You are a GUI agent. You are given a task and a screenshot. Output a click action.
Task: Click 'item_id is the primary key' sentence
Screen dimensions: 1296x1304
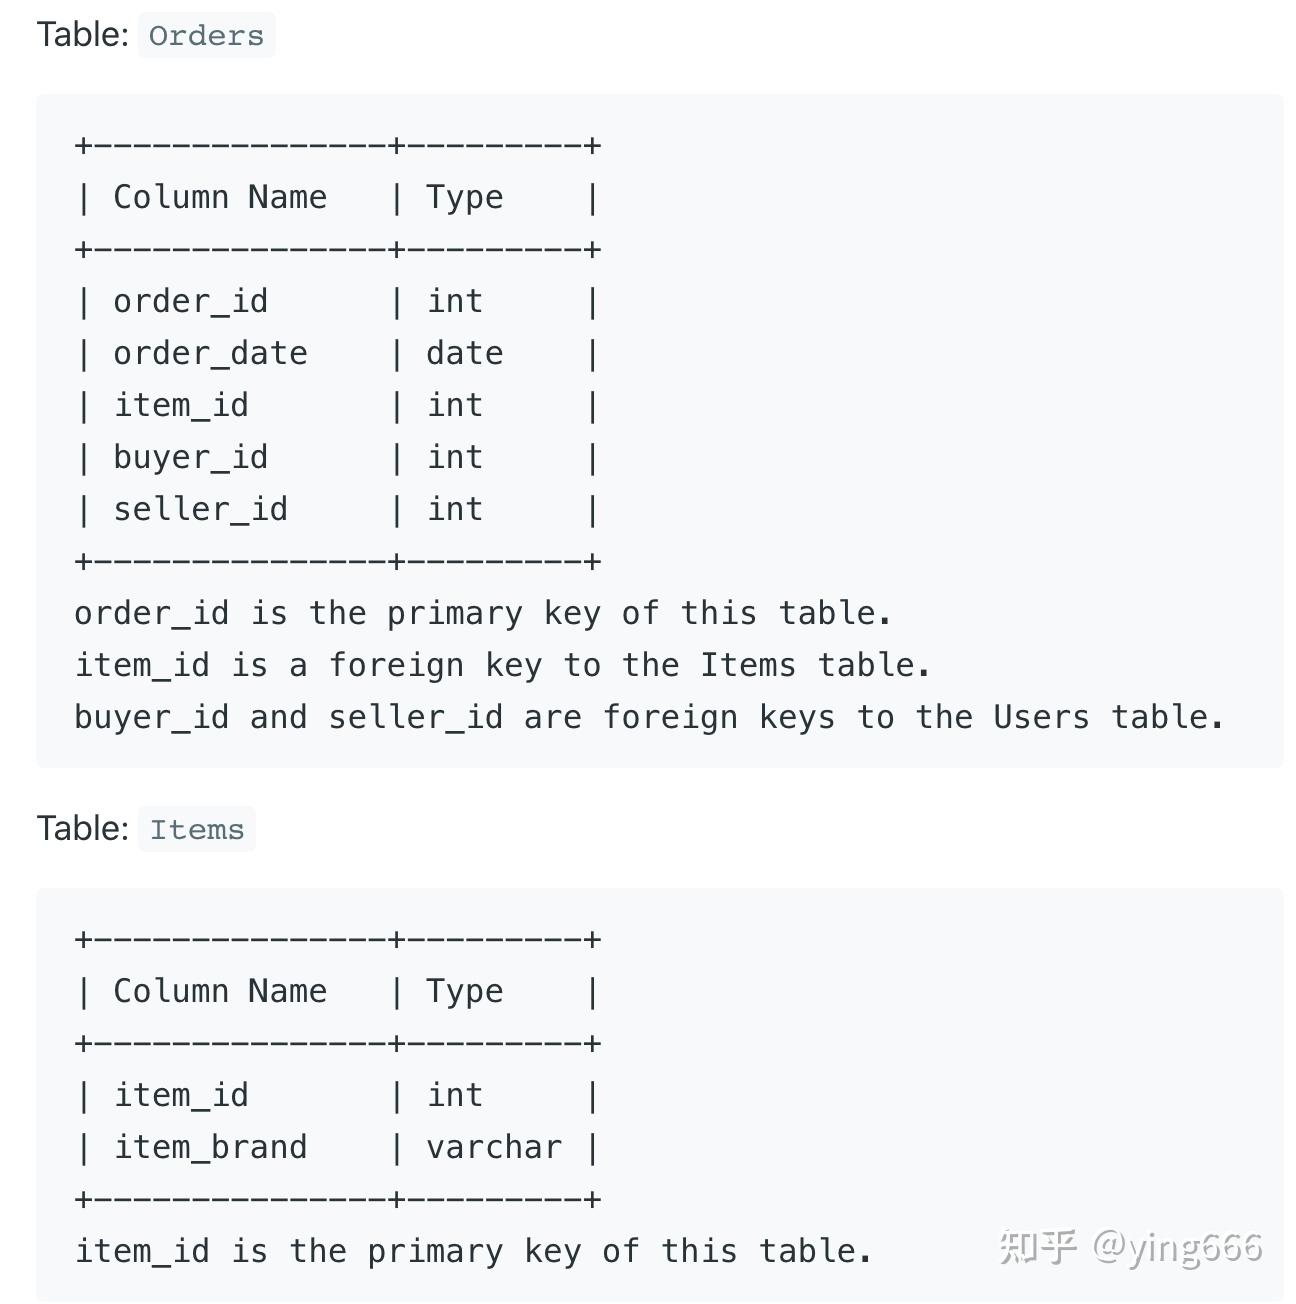pyautogui.click(x=473, y=1251)
